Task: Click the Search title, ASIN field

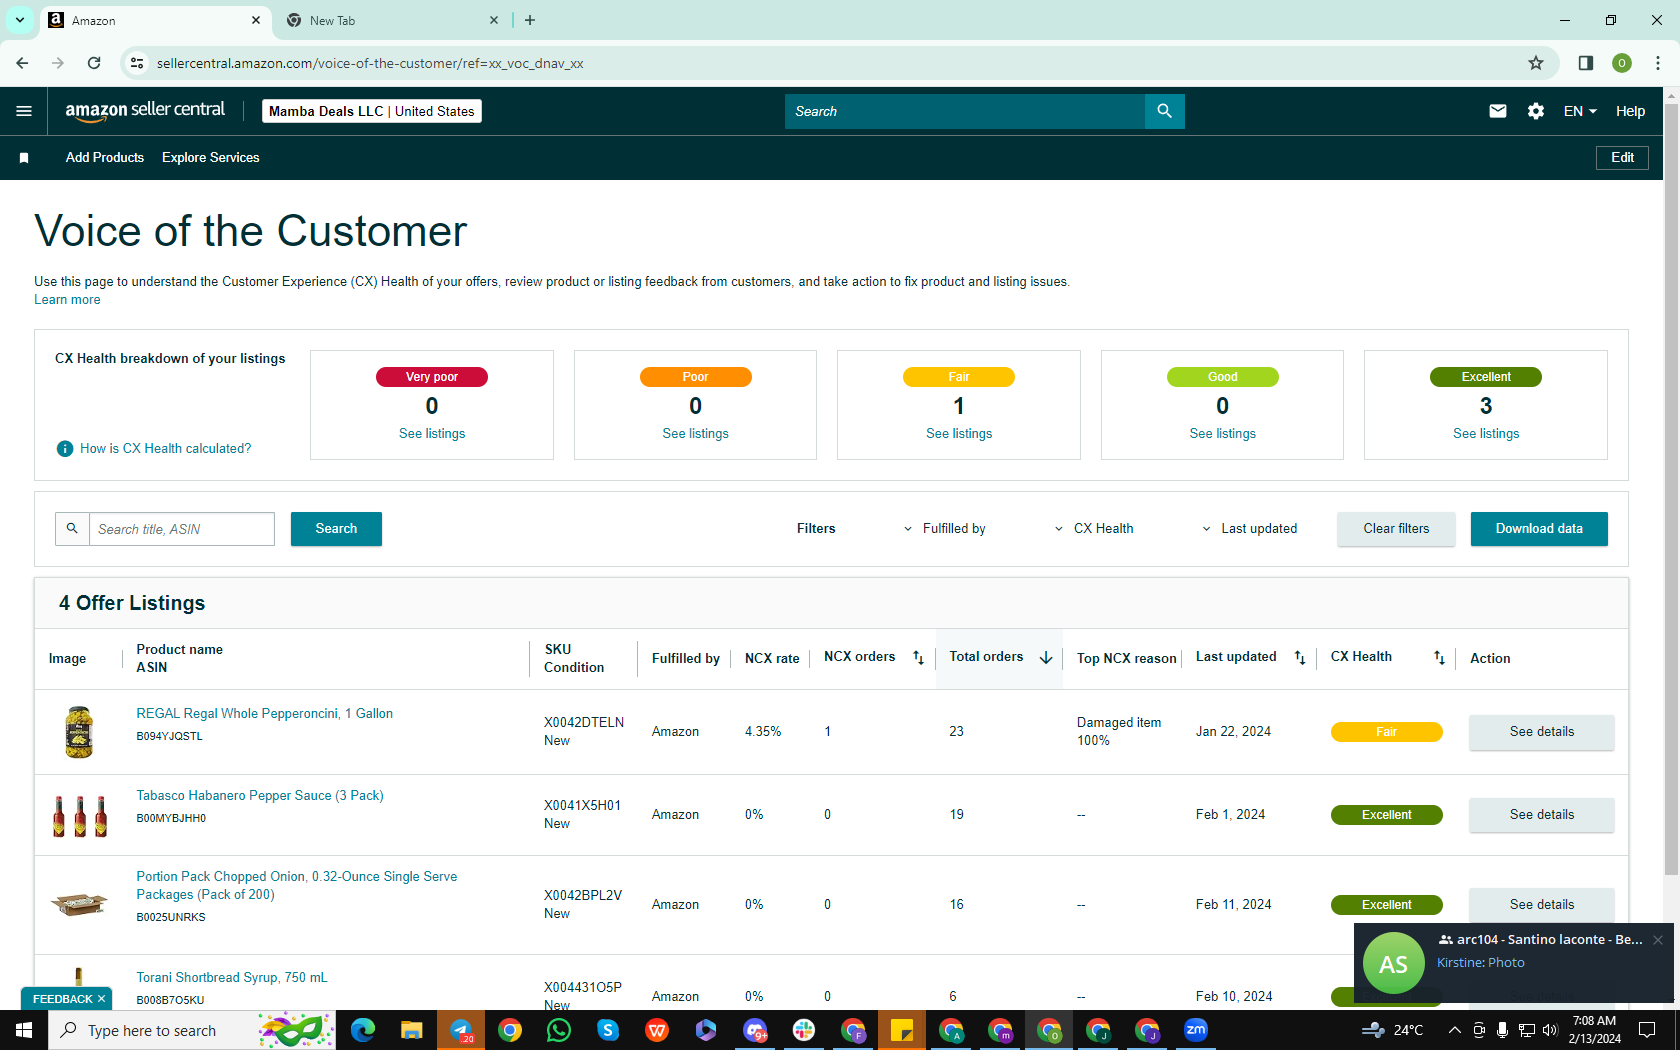Action: coord(182,529)
